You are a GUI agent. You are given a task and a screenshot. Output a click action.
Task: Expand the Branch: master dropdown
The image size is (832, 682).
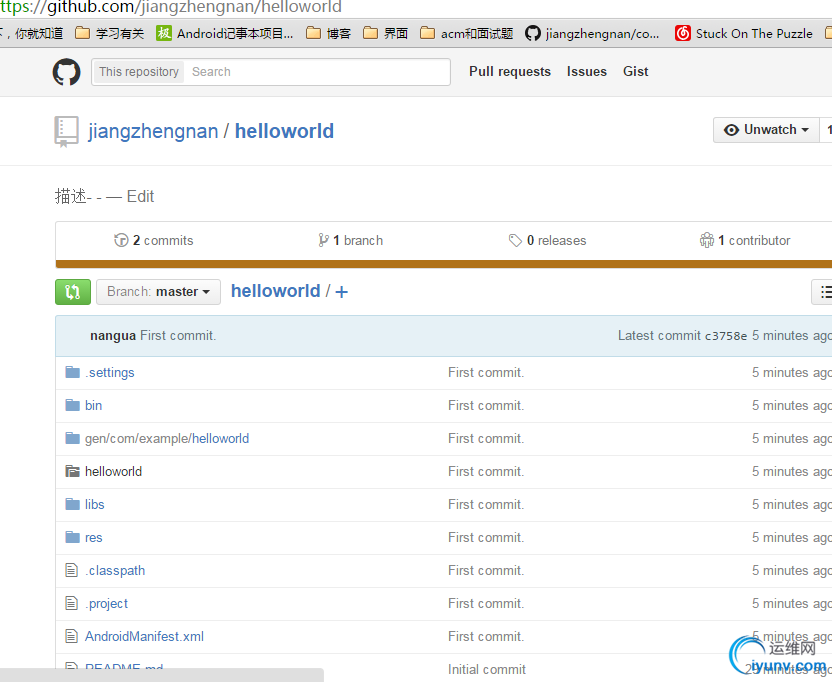click(158, 291)
